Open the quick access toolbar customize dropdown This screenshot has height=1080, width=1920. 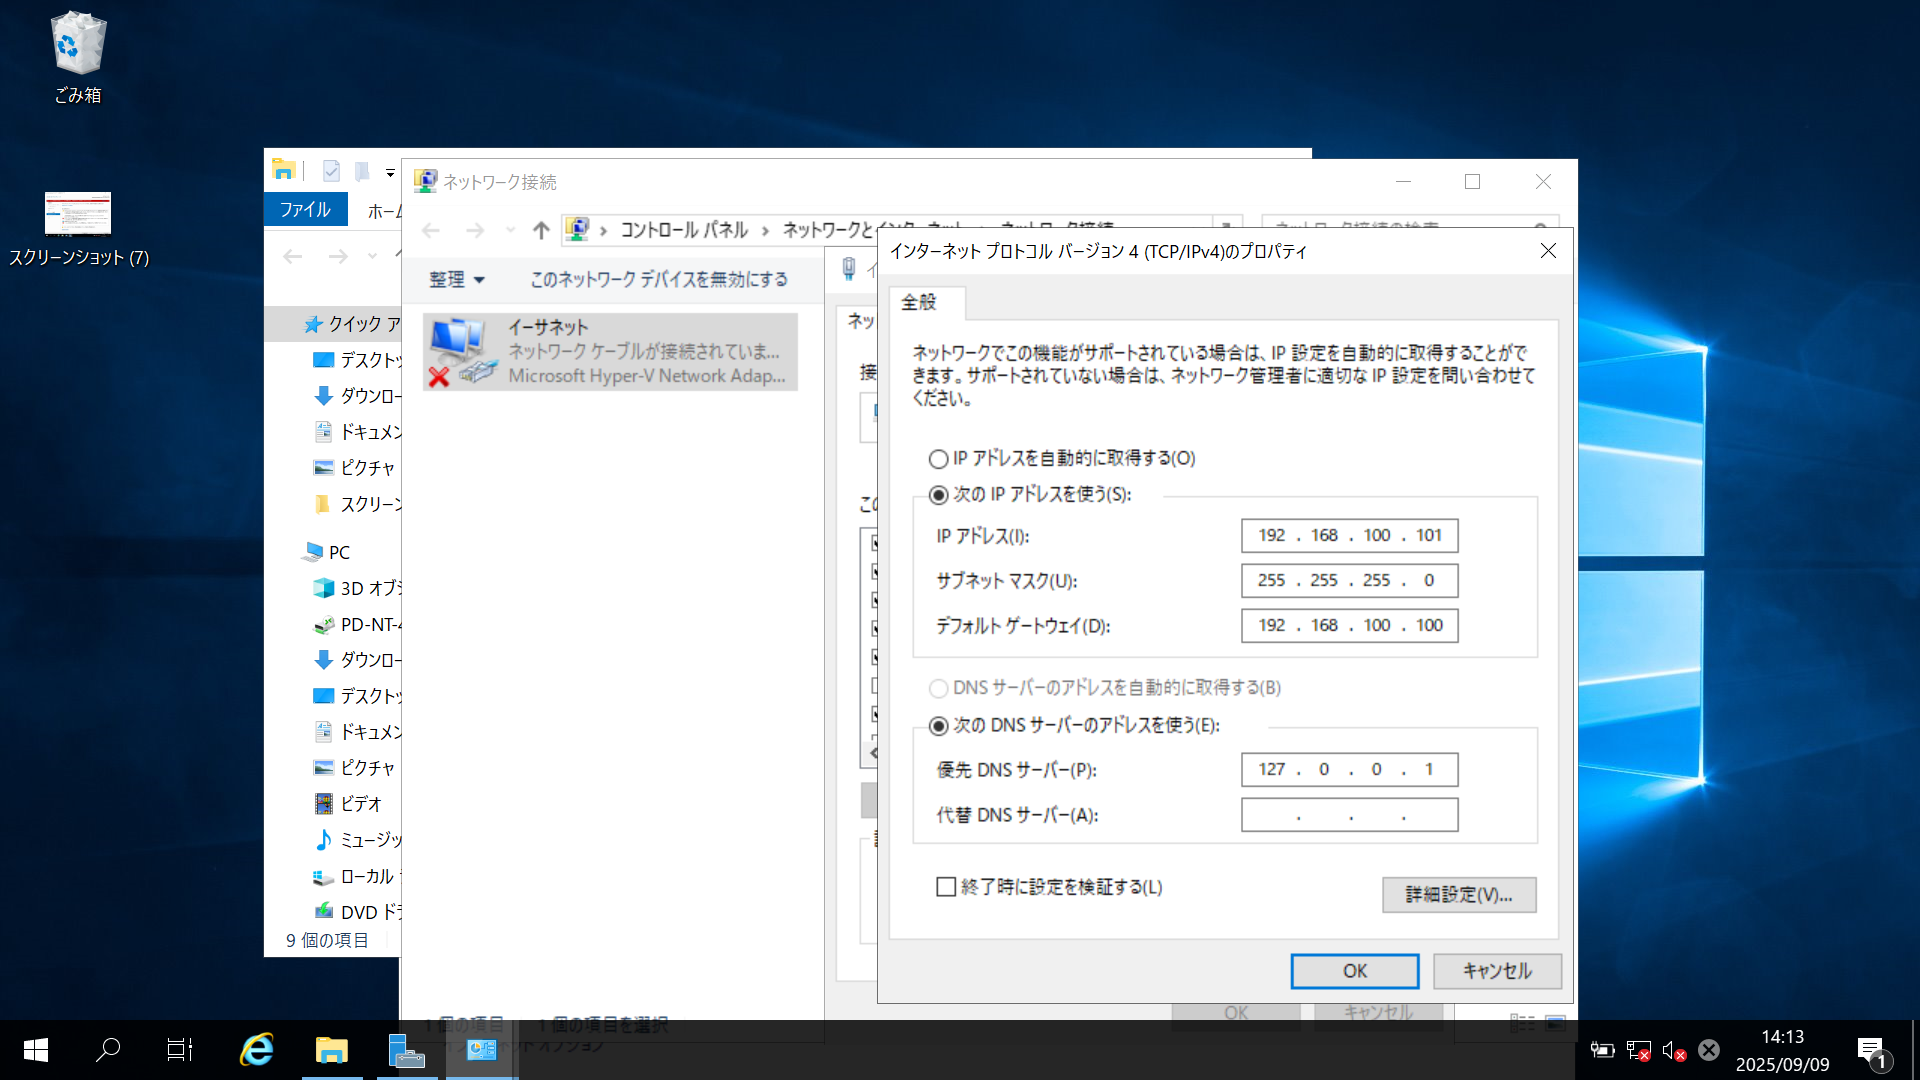click(389, 171)
